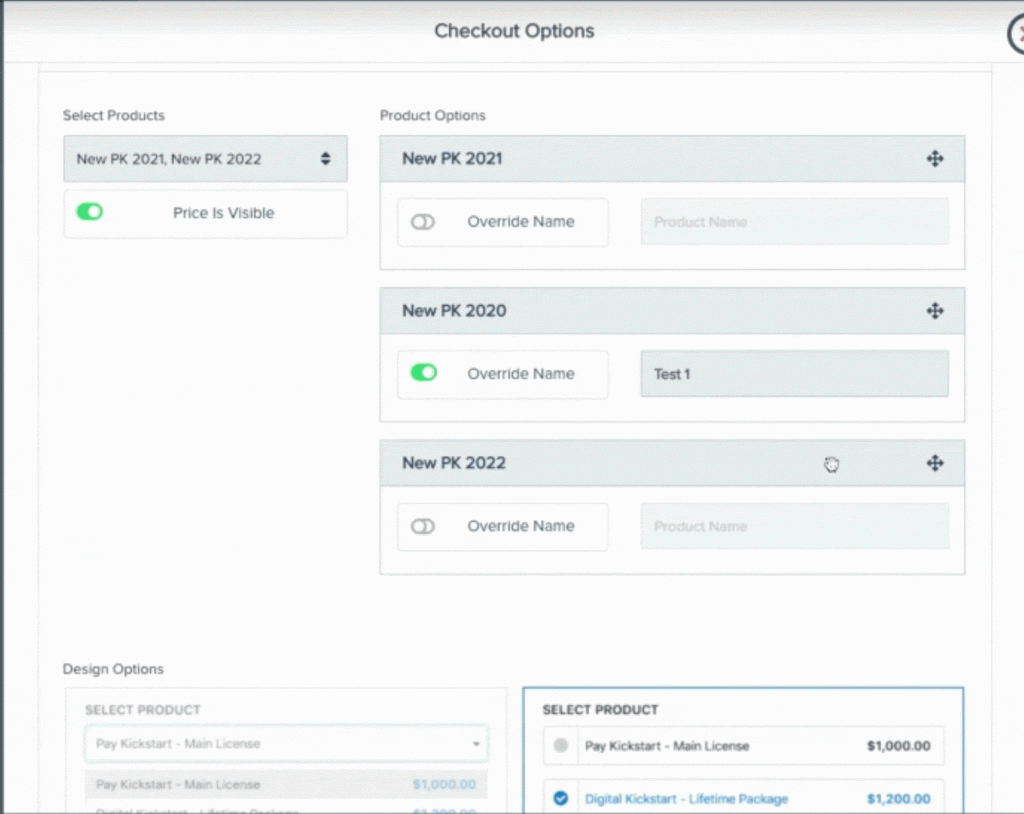Image resolution: width=1024 pixels, height=814 pixels.
Task: Click the Digital Kickstart - Lifetime Package label
Action: pos(686,799)
